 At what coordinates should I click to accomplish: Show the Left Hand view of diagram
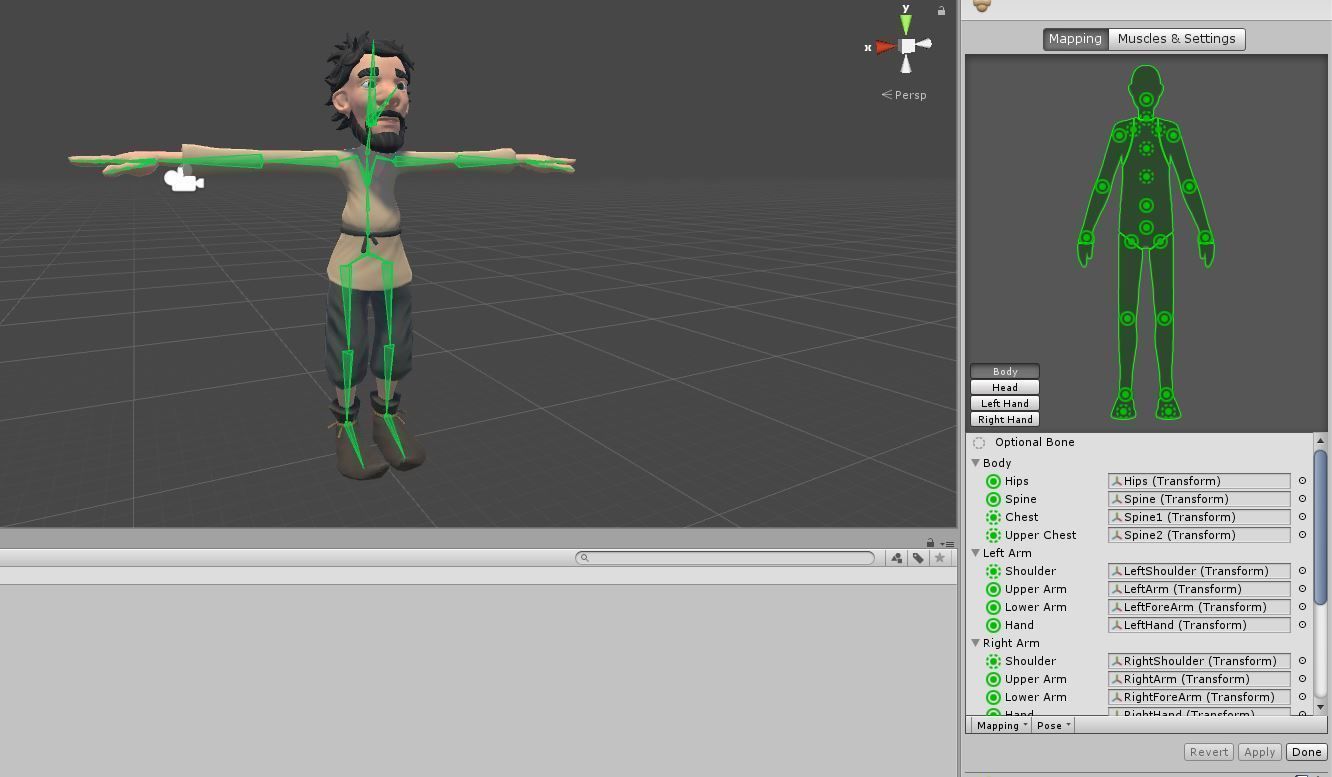click(1005, 403)
